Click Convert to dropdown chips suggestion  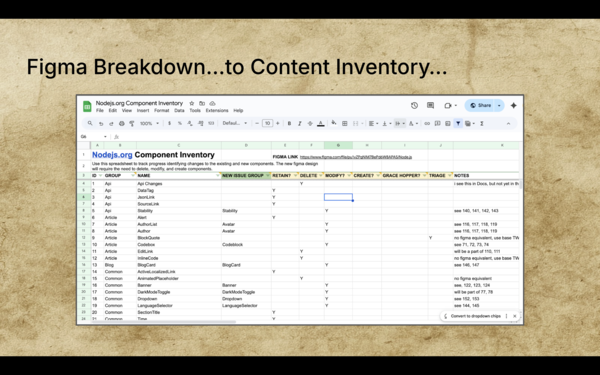point(475,316)
